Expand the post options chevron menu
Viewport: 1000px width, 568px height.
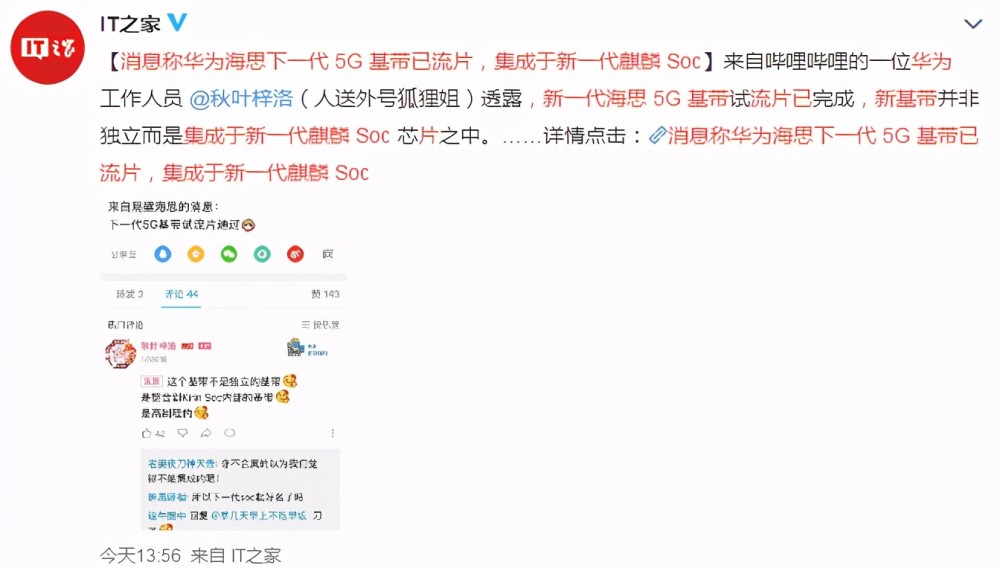pos(973,24)
